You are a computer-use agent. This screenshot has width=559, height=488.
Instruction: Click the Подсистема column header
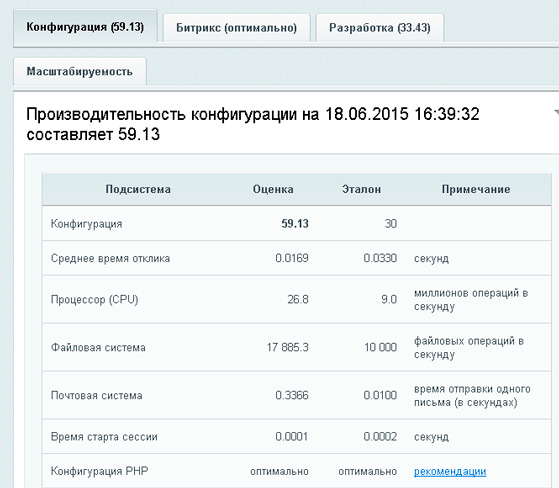138,189
